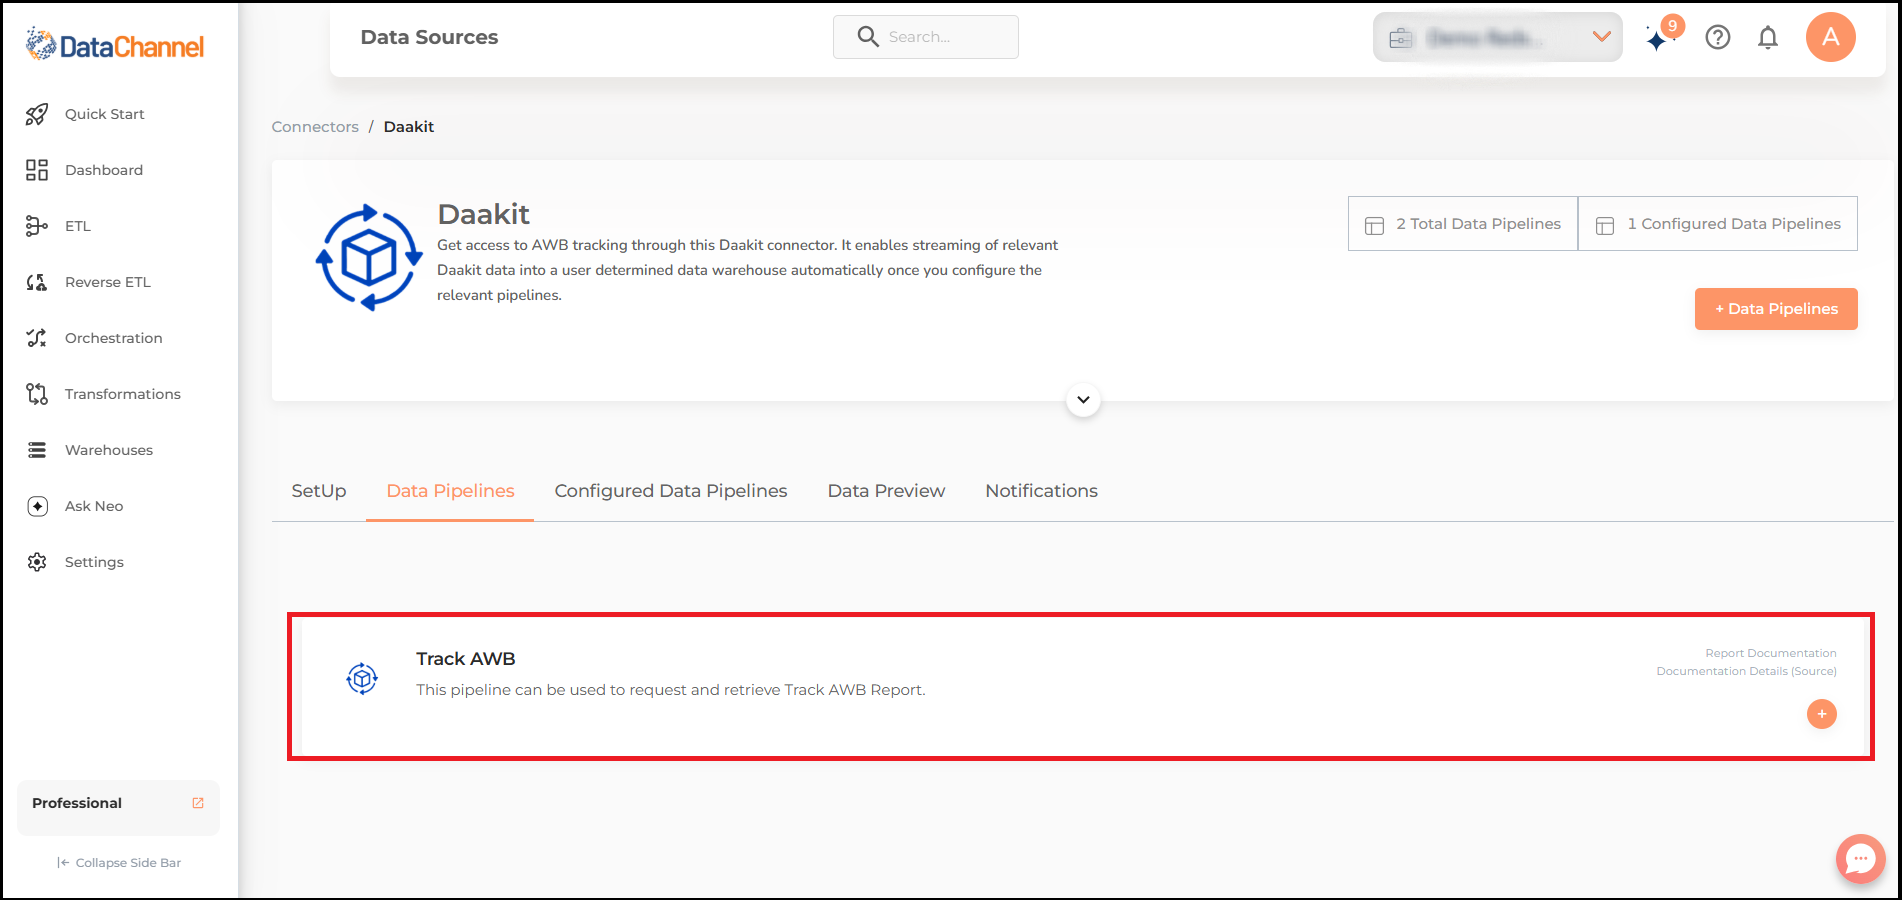Open the Ask Neo icon
Viewport: 1902px width, 900px height.
(x=37, y=506)
